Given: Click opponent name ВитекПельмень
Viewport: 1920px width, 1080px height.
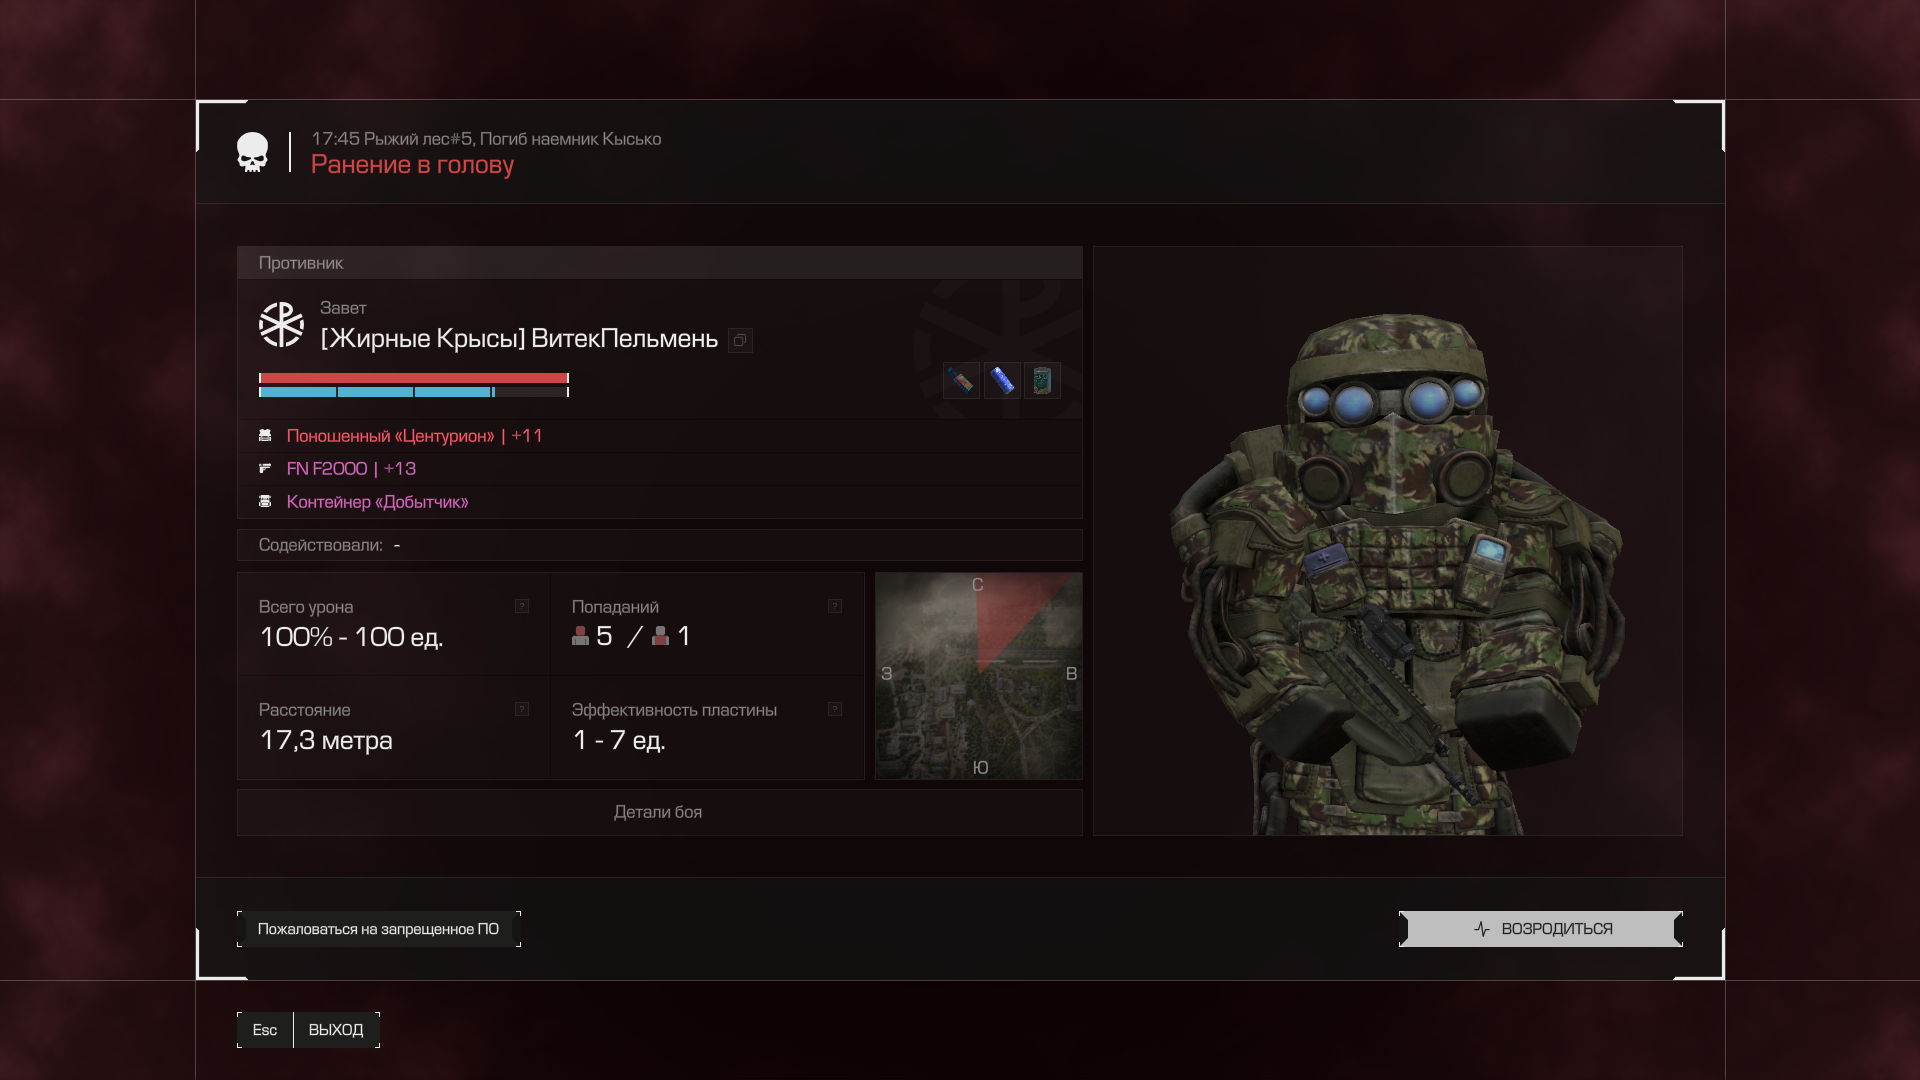Looking at the screenshot, I should [x=624, y=339].
